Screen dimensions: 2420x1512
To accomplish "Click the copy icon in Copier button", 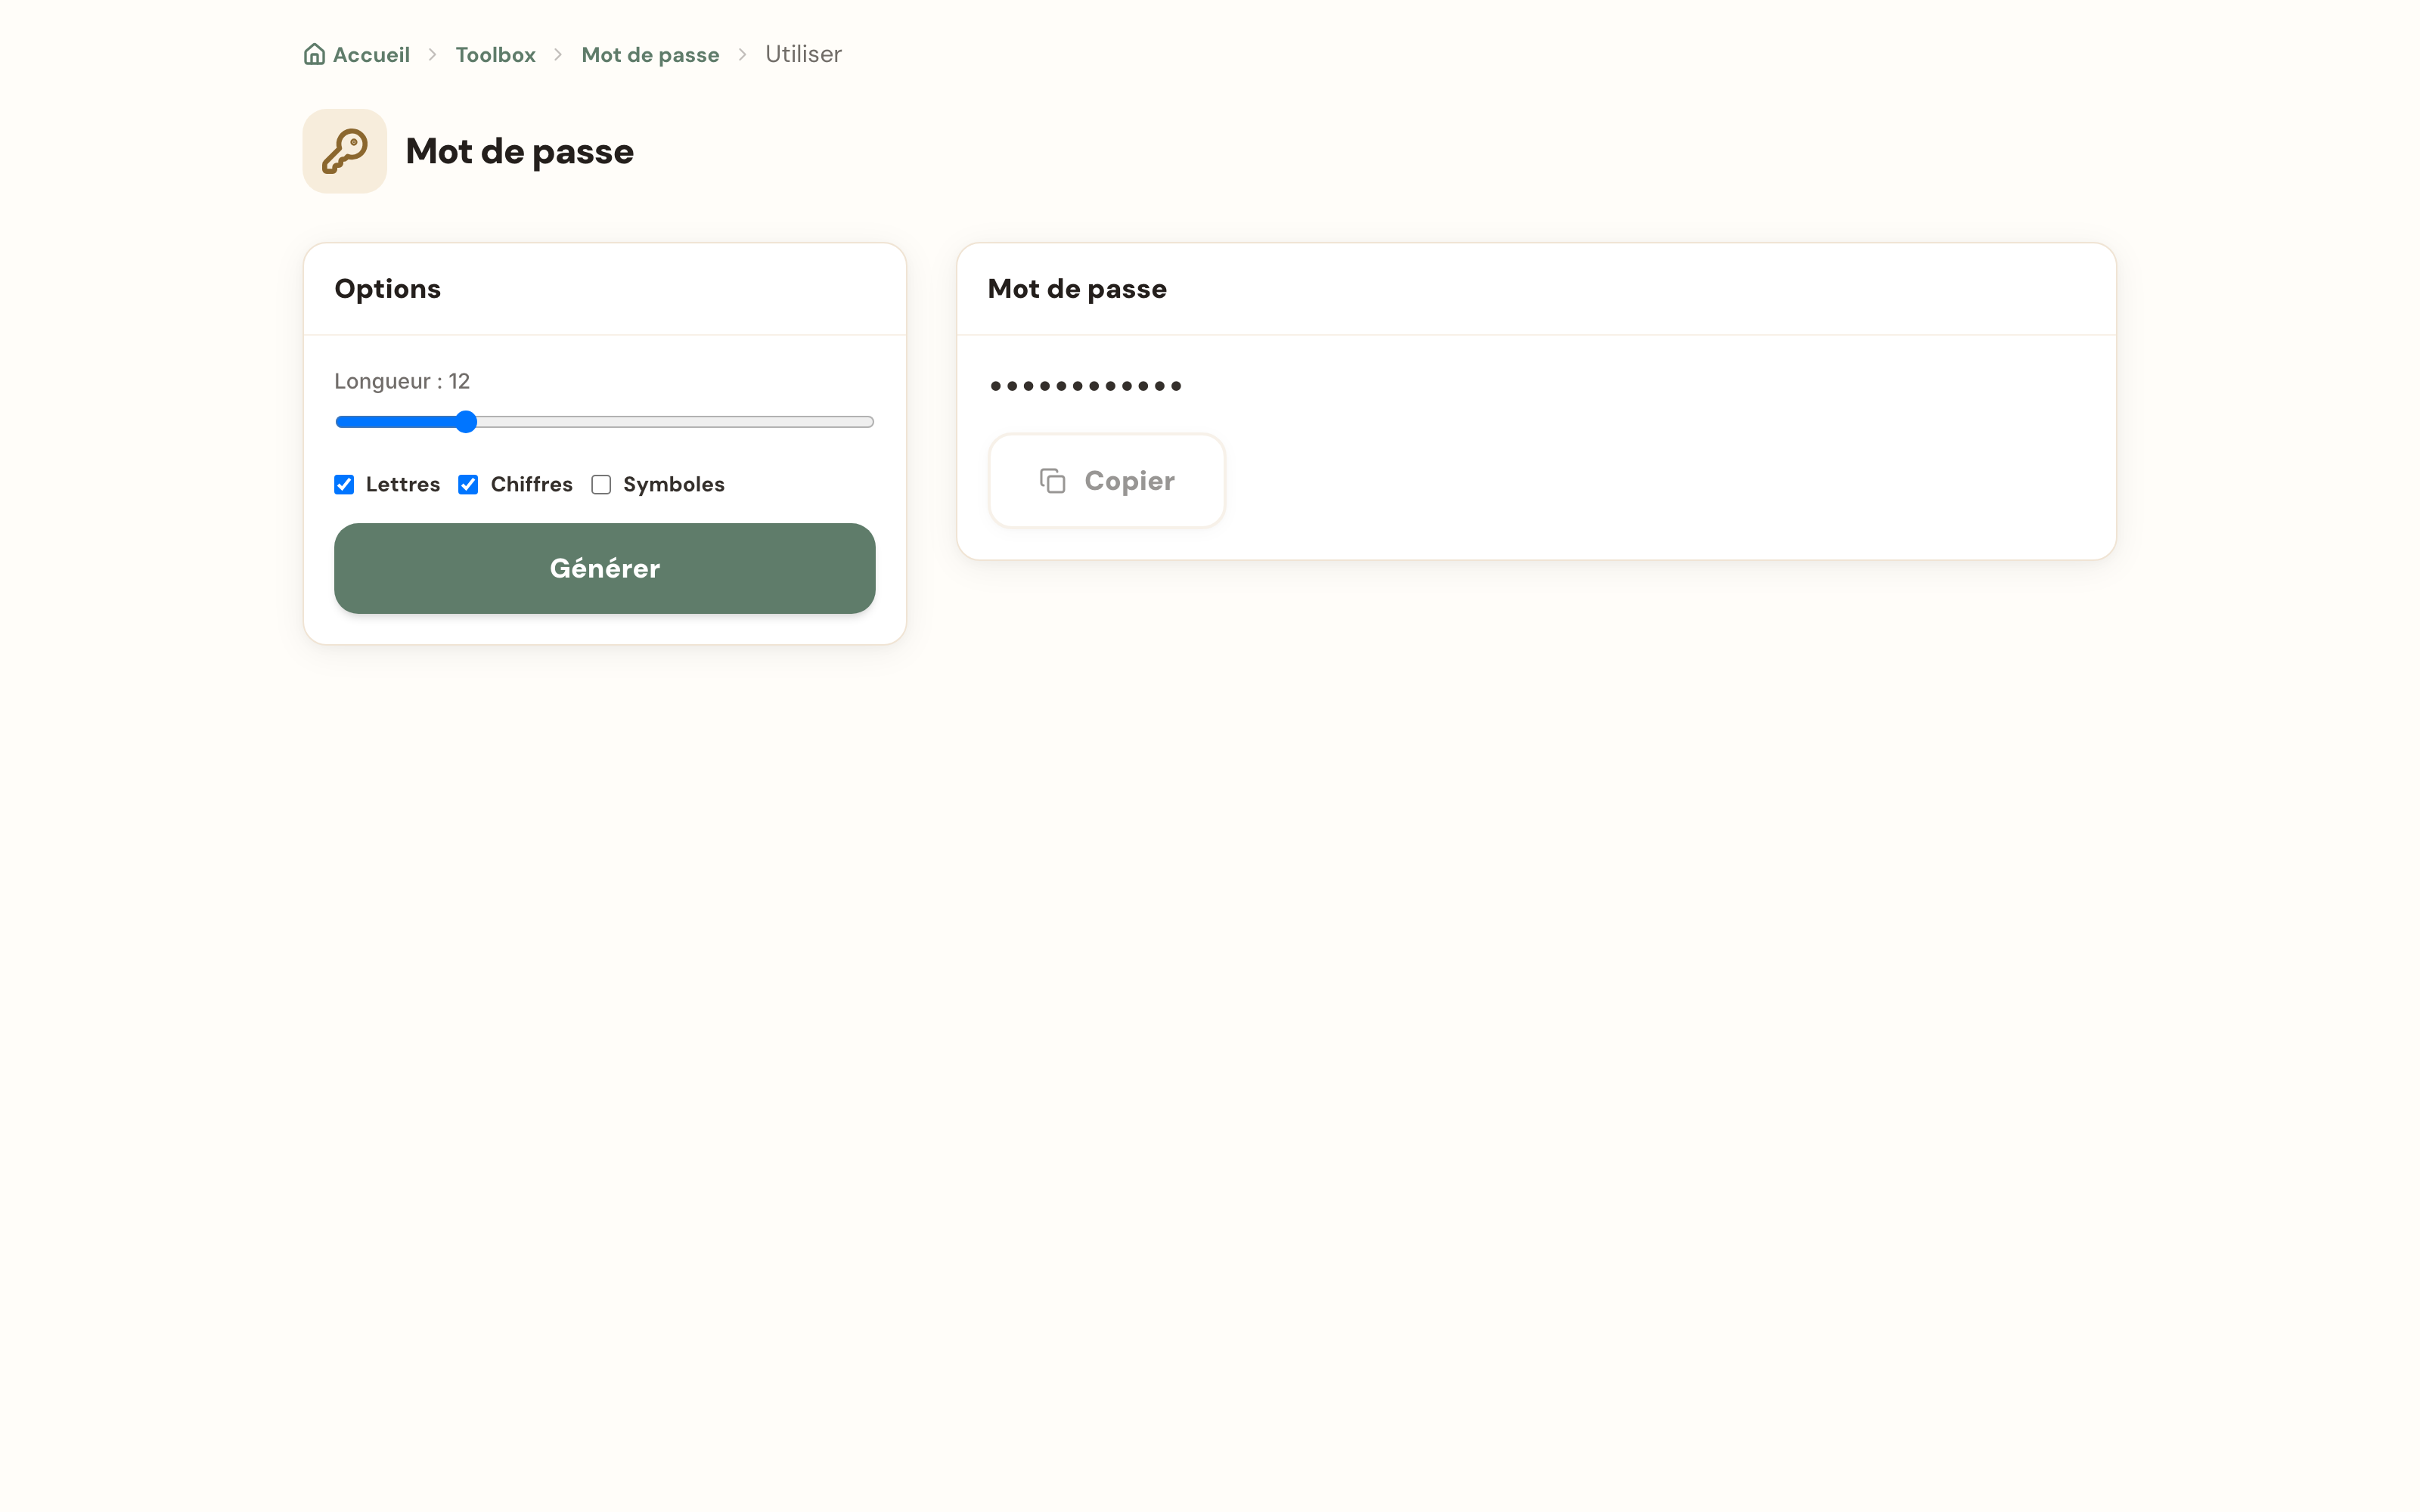I will coord(1052,481).
